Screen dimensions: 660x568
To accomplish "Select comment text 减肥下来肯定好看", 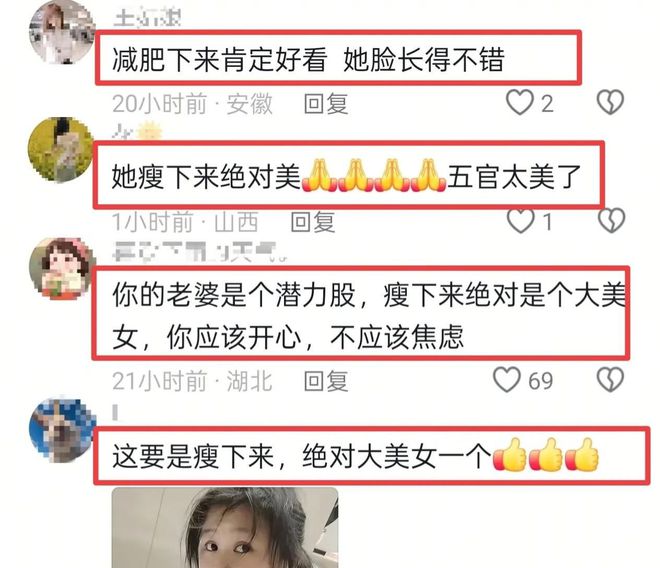I will coord(219,59).
